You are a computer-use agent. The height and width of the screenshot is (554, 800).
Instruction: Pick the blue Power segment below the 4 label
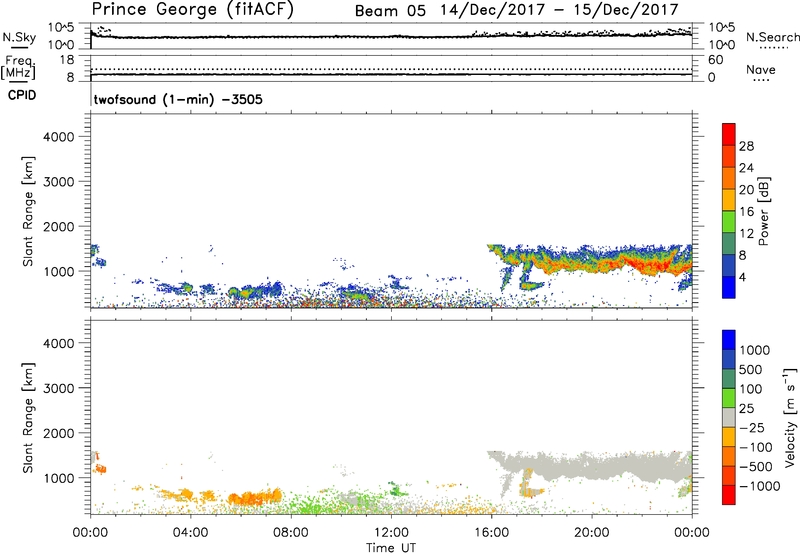point(729,288)
